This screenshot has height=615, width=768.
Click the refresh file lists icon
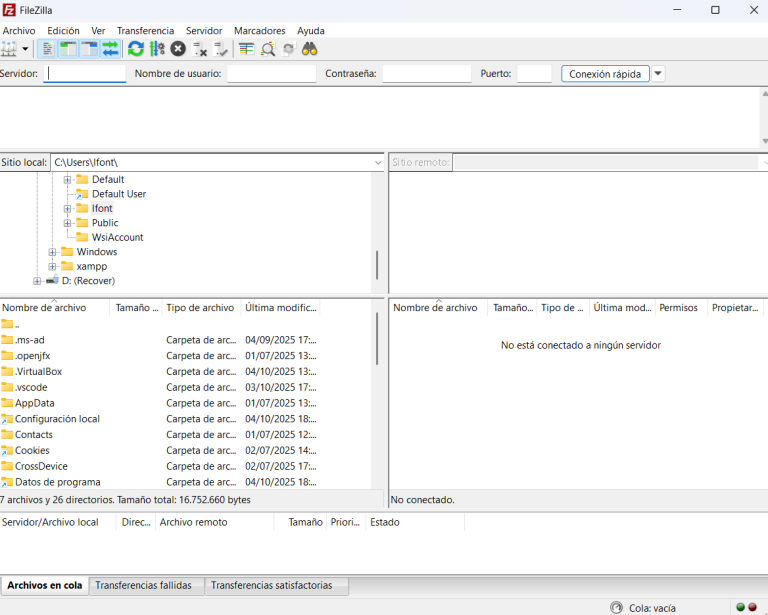[136, 49]
